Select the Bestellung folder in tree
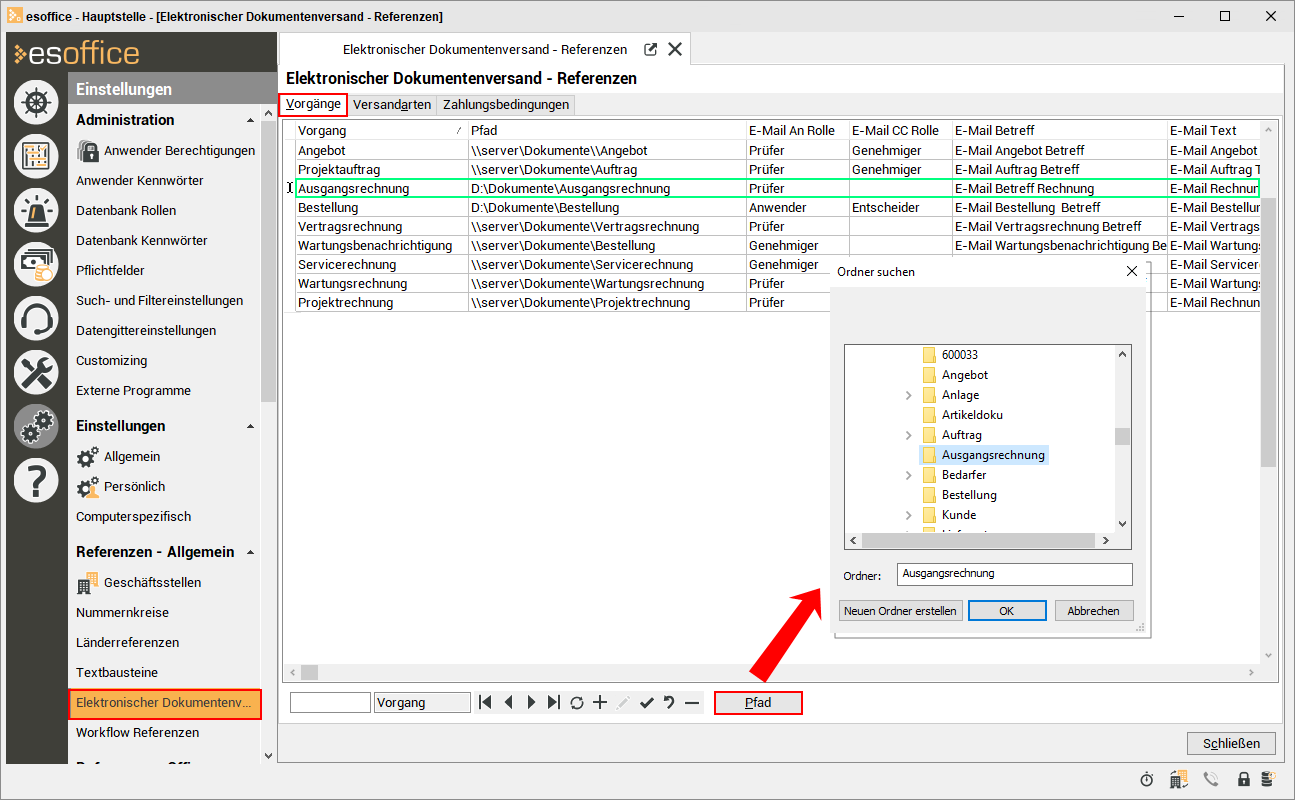The height and width of the screenshot is (811, 1295). click(968, 495)
